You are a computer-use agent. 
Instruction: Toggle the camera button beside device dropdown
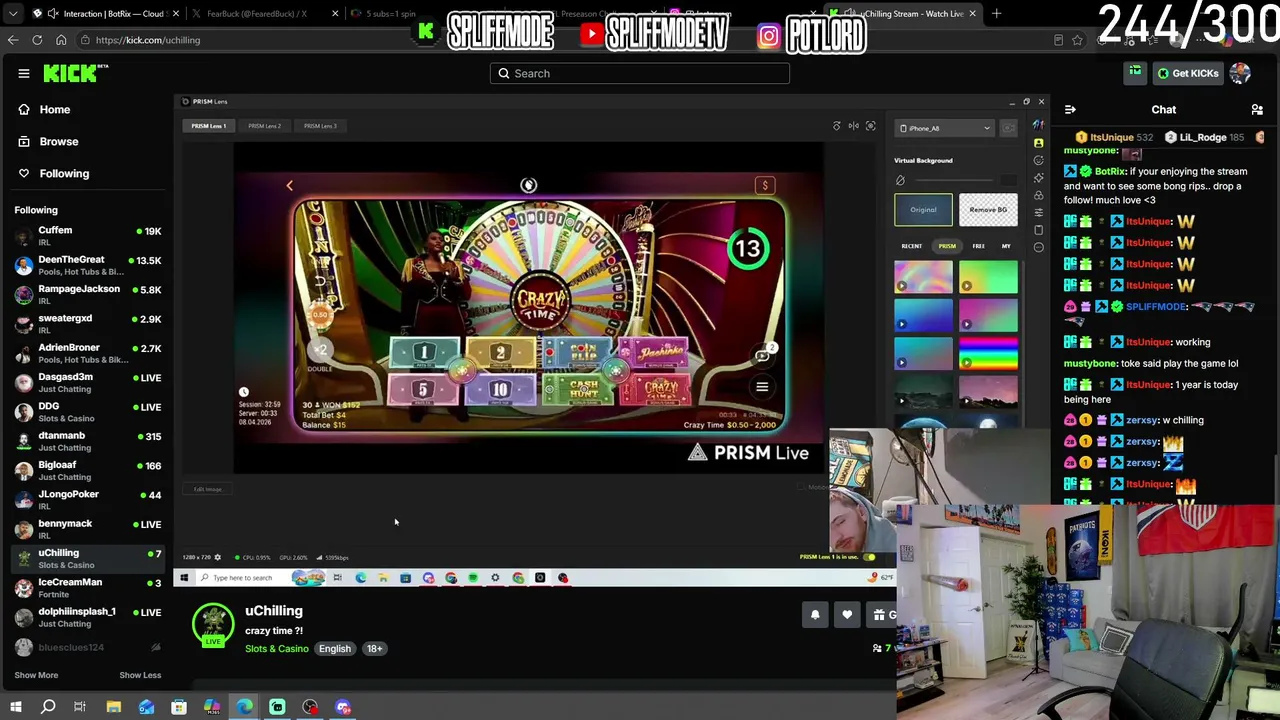(x=1008, y=128)
